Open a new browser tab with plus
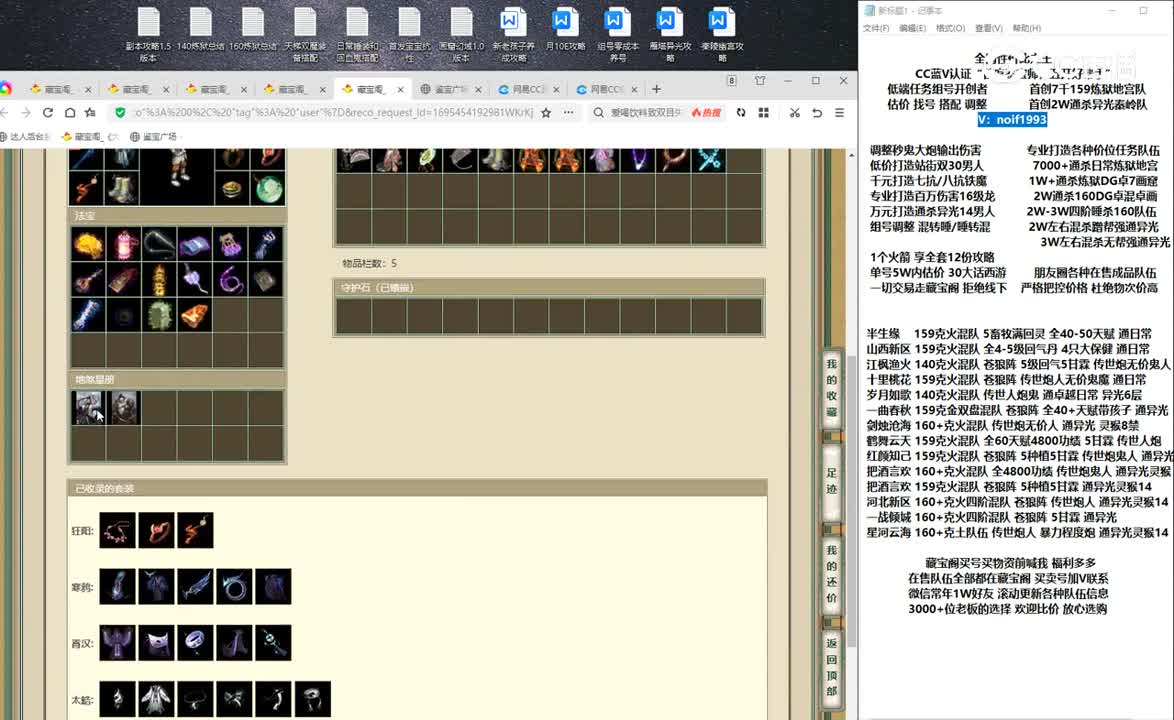This screenshot has height=720, width=1174. point(657,89)
